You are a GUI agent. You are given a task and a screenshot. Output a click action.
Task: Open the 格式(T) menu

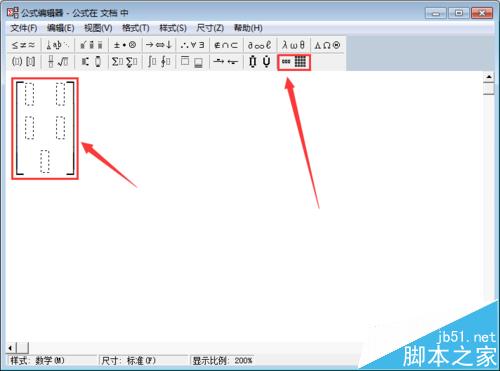136,28
